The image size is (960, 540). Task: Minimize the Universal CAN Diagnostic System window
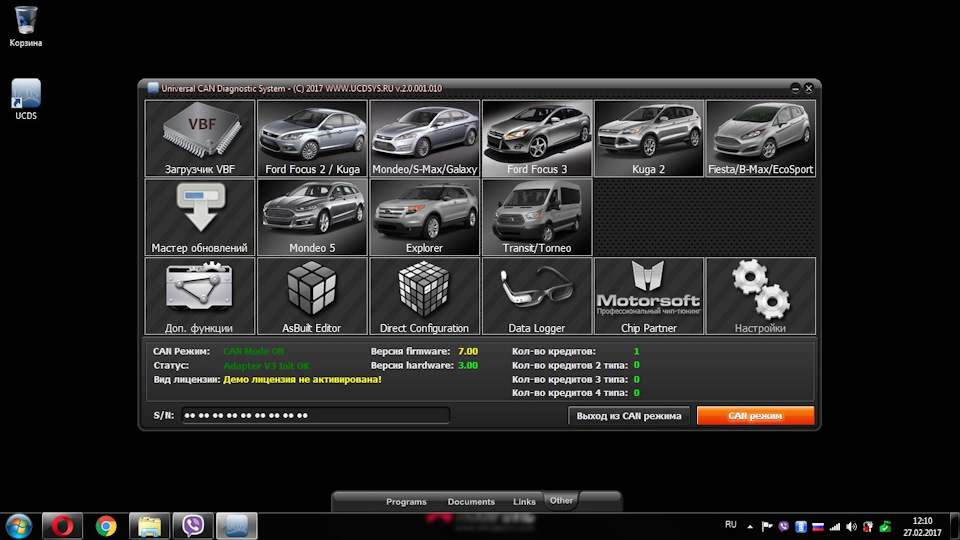[795, 88]
